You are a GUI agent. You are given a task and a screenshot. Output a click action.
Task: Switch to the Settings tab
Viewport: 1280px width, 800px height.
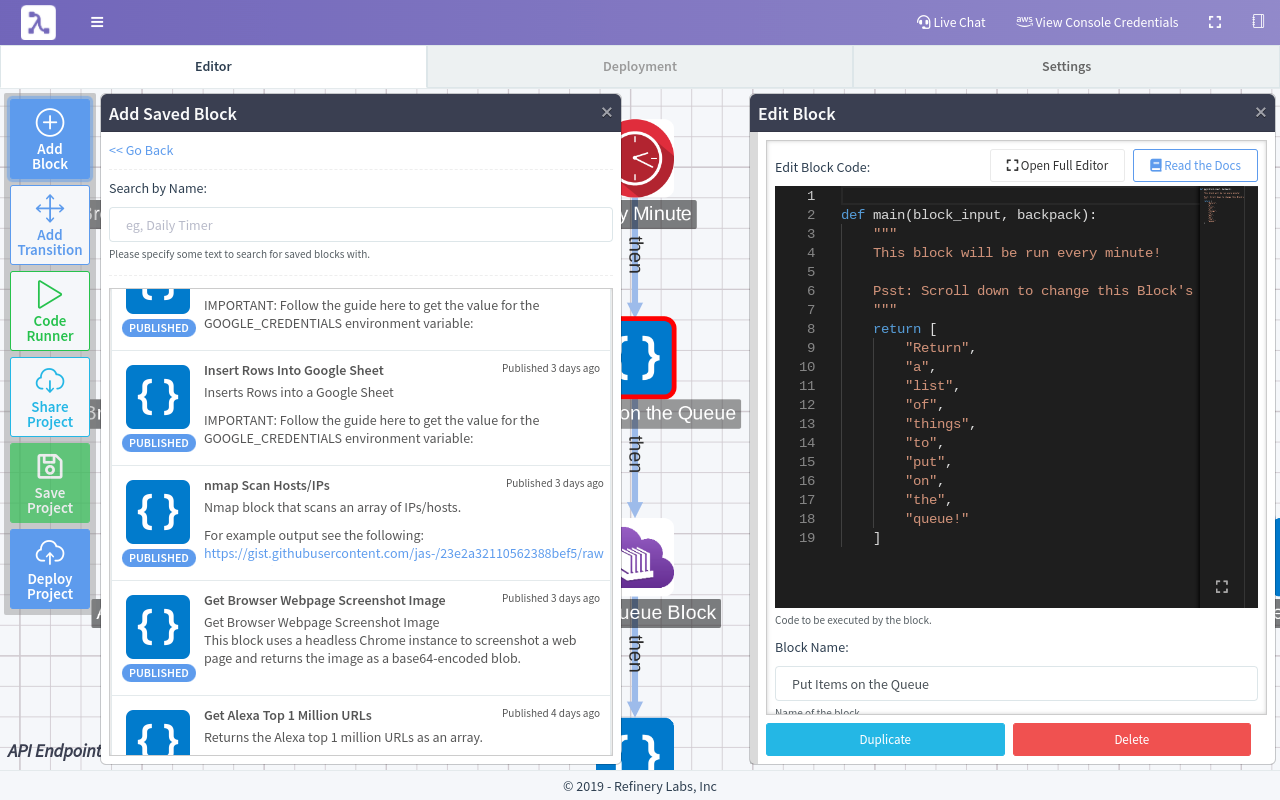coord(1066,66)
